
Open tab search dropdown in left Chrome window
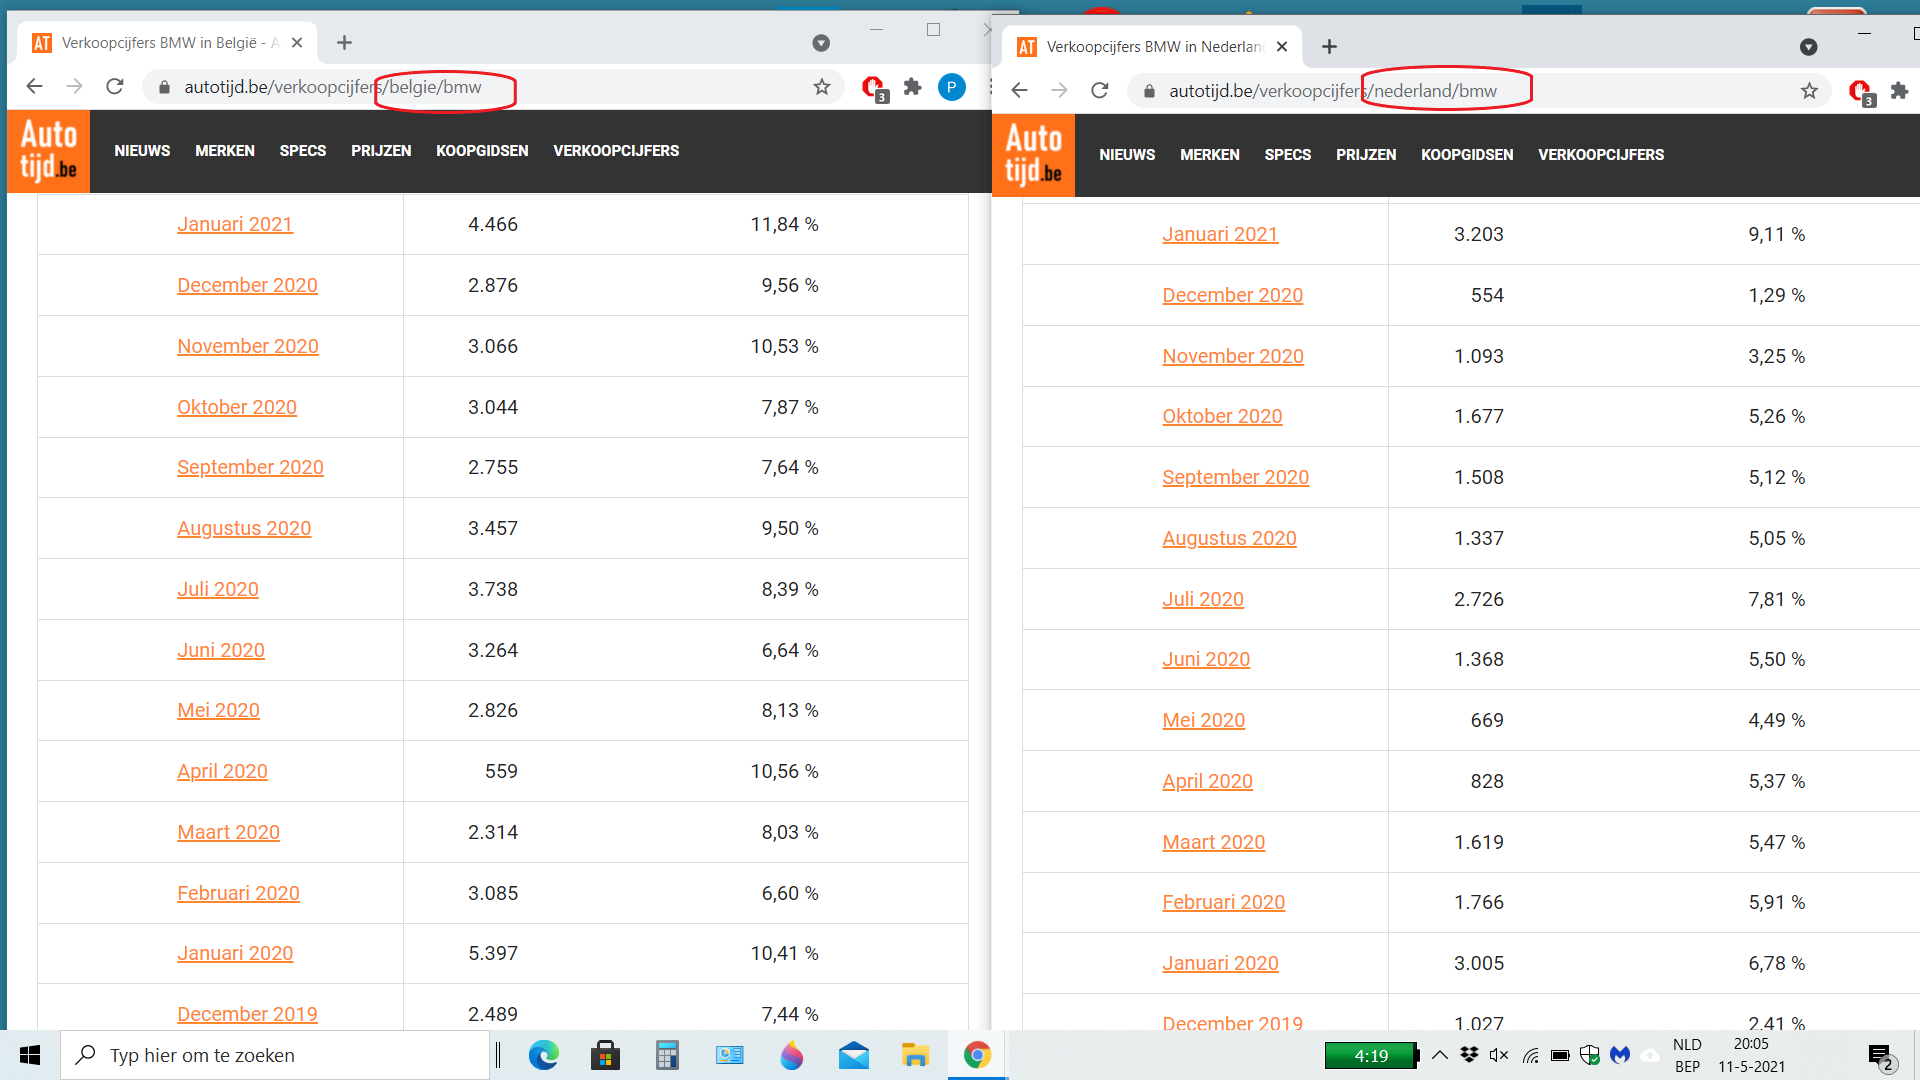pyautogui.click(x=821, y=43)
